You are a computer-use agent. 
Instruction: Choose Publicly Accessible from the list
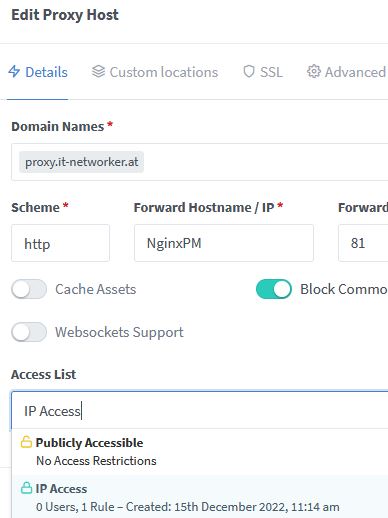[200, 452]
